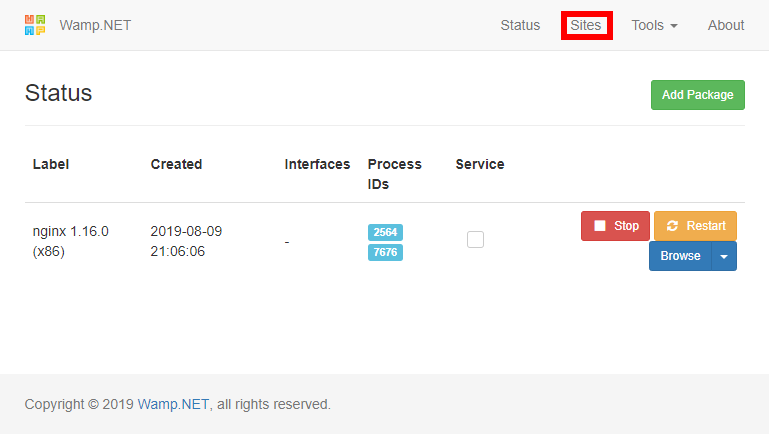Click the Label column header

pyautogui.click(x=51, y=164)
